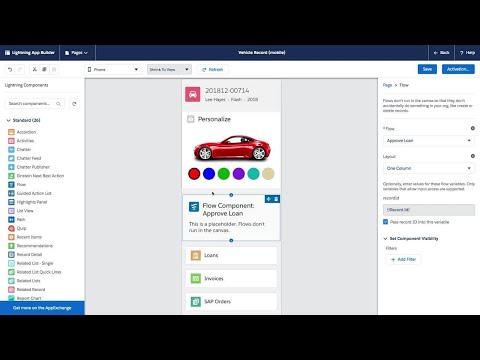Select the Chatter Publisher component icon
Viewport: 480px width, 360px height.
point(11,167)
